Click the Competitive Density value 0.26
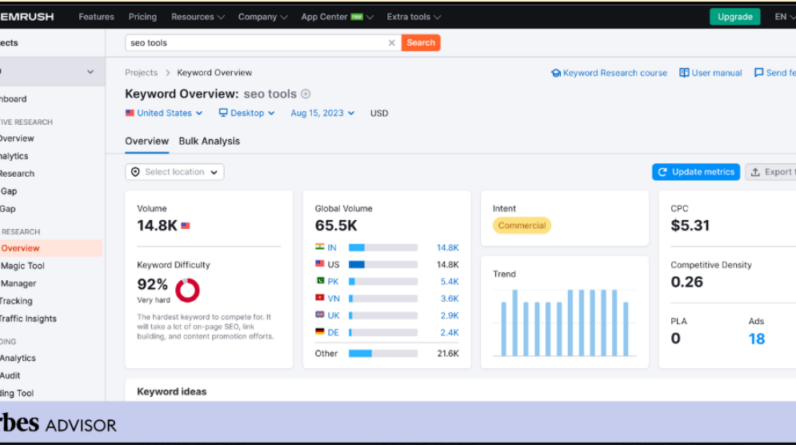 (x=687, y=282)
